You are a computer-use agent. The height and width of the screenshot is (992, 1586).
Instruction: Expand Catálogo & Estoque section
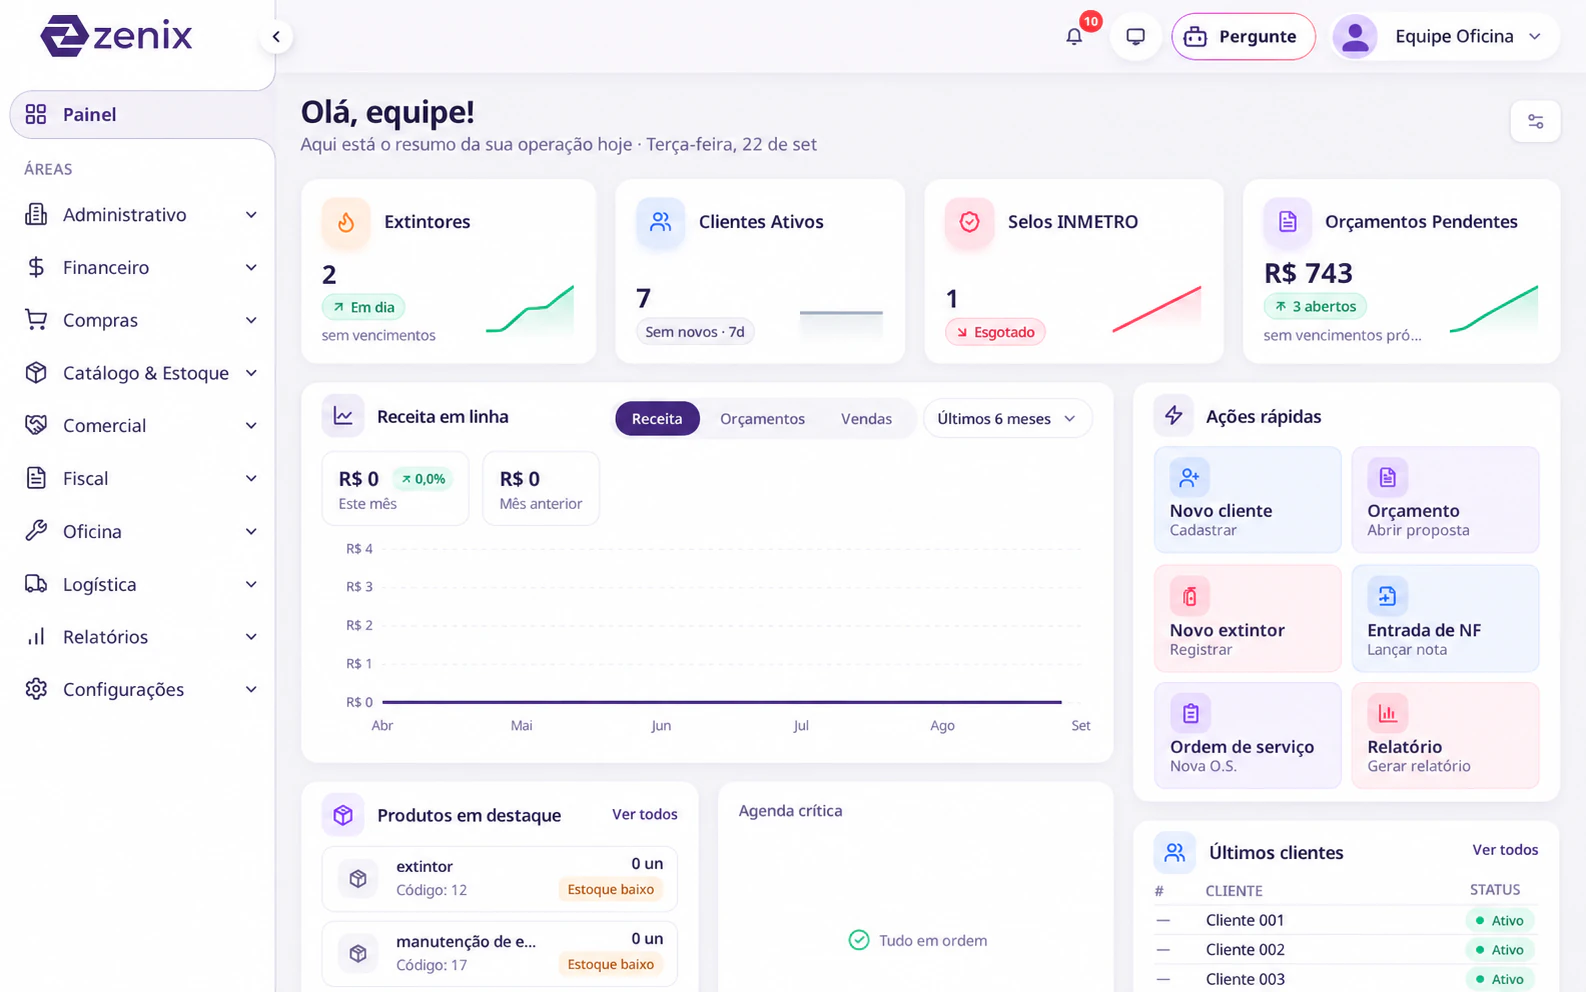coord(140,373)
